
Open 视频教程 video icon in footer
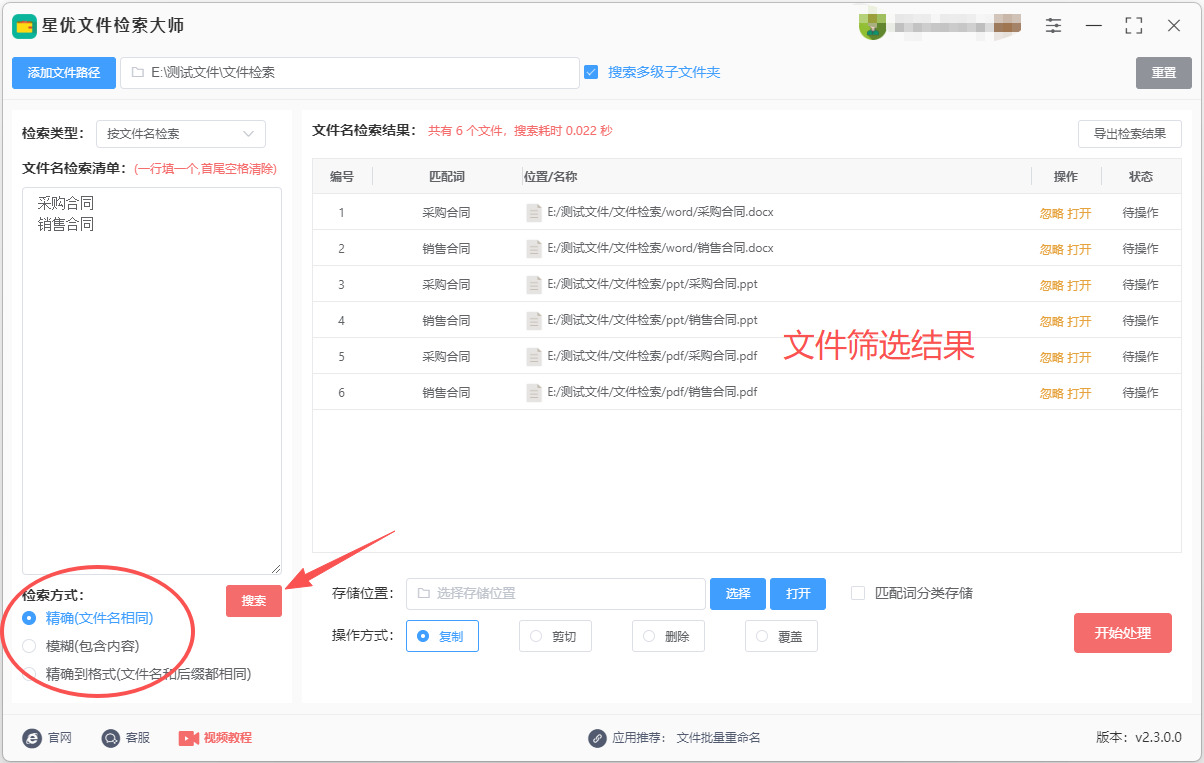pyautogui.click(x=188, y=738)
